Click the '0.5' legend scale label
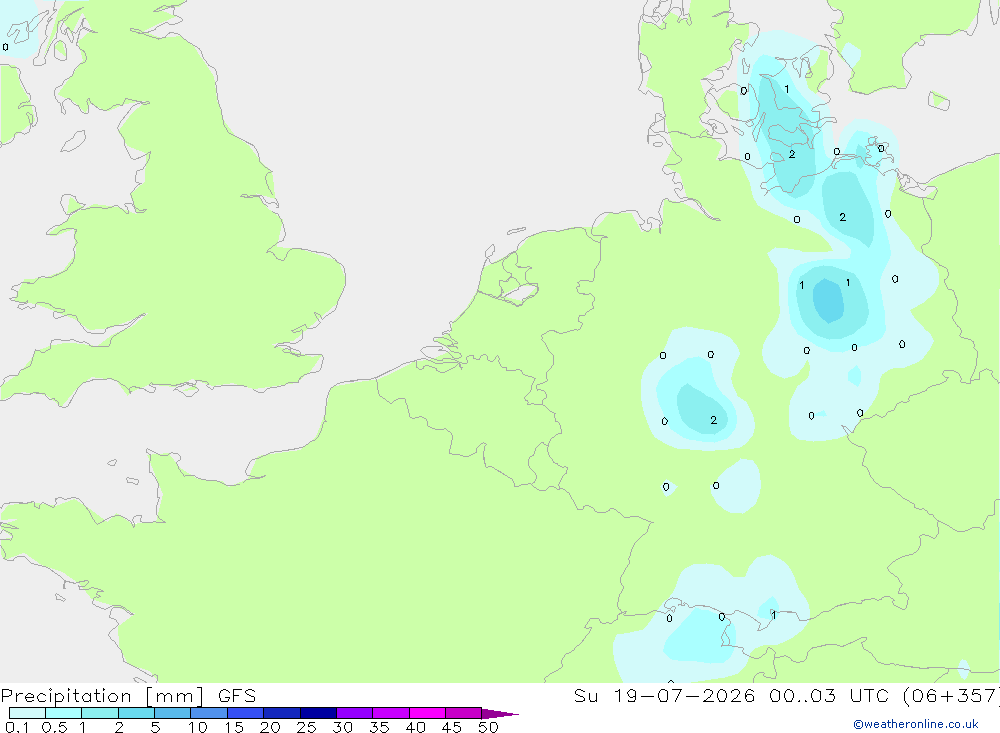The height and width of the screenshot is (733, 1000). tap(54, 727)
